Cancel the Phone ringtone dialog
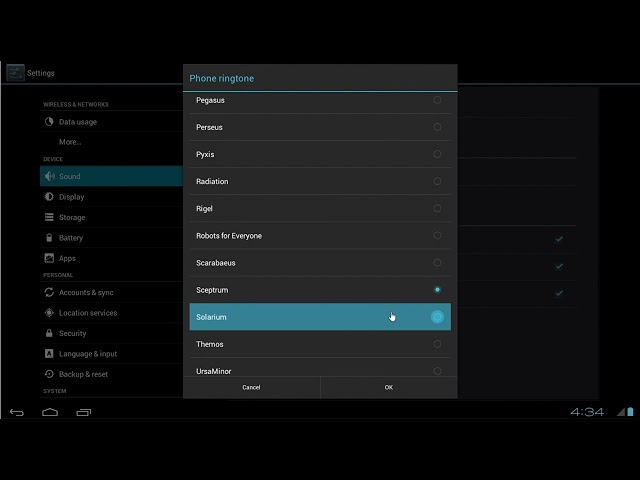The width and height of the screenshot is (640, 480). coord(251,387)
